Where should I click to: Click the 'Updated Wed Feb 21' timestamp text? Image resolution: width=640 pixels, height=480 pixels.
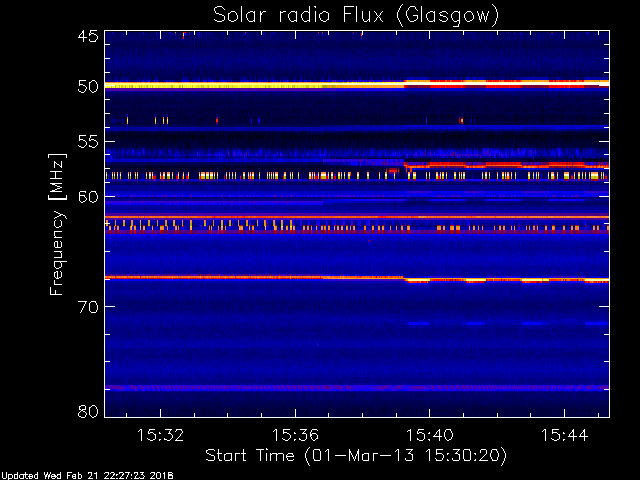pos(87,476)
